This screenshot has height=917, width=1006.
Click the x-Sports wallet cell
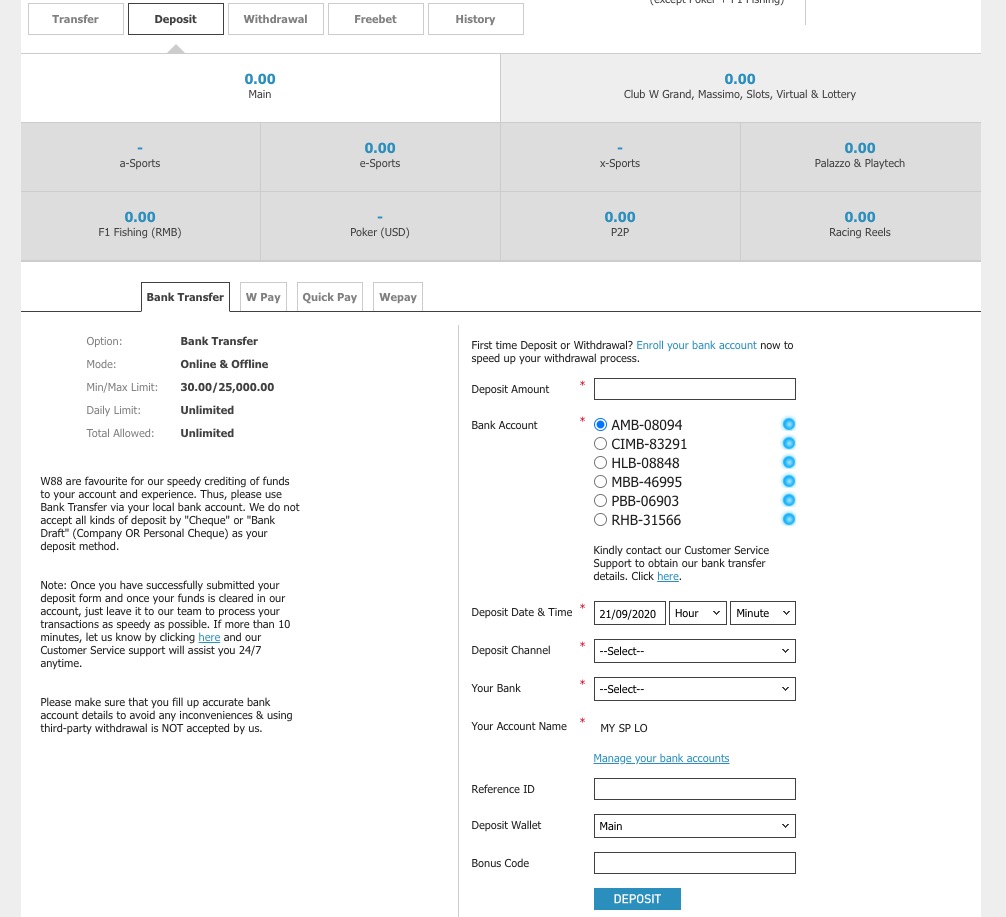(620, 157)
